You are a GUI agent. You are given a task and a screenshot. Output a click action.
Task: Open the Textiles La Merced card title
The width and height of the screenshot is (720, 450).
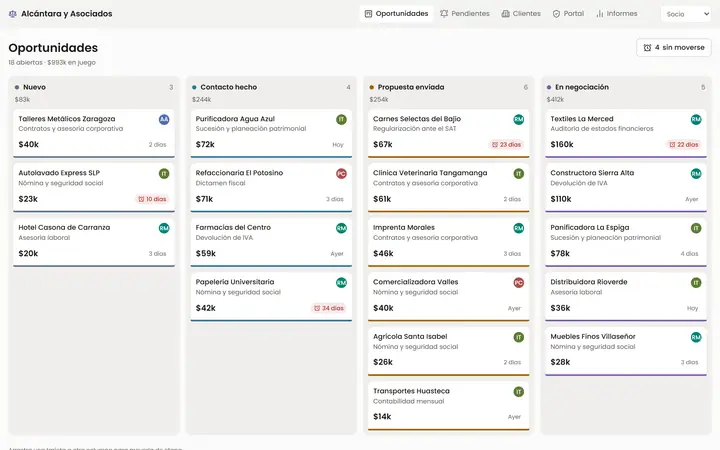pyautogui.click(x=582, y=118)
